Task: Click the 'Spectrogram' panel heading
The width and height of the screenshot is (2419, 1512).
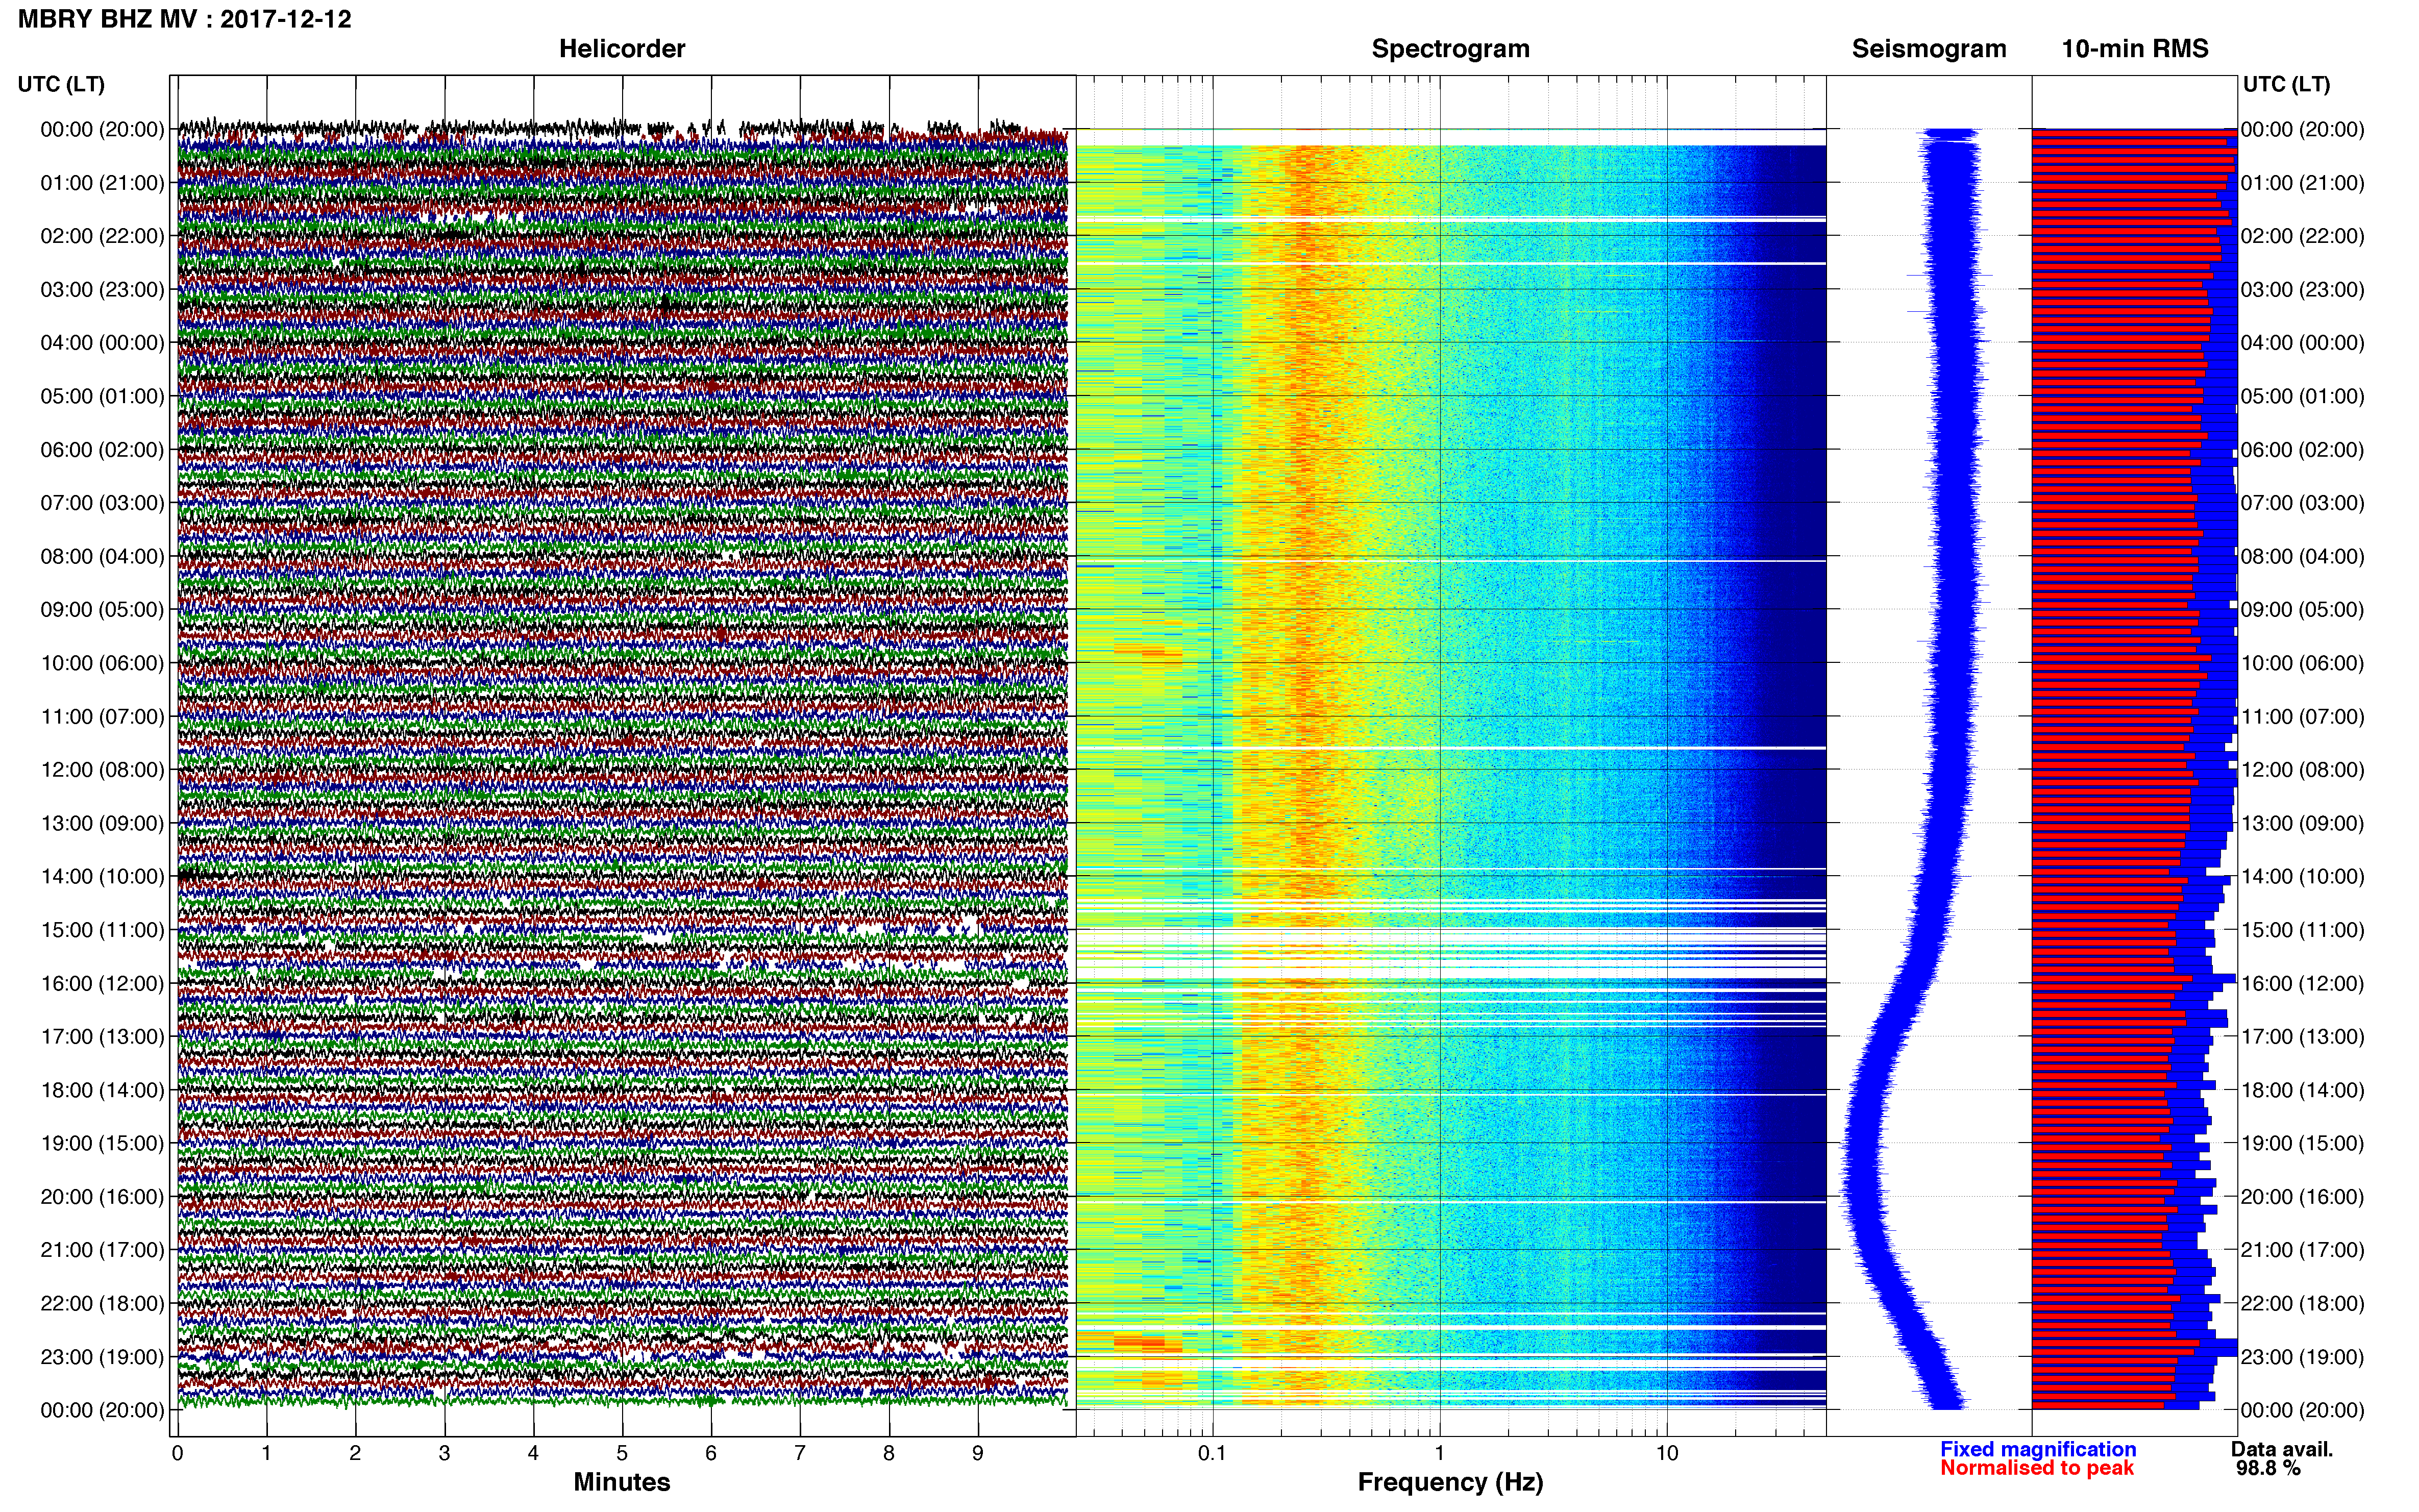Action: coord(1450,49)
